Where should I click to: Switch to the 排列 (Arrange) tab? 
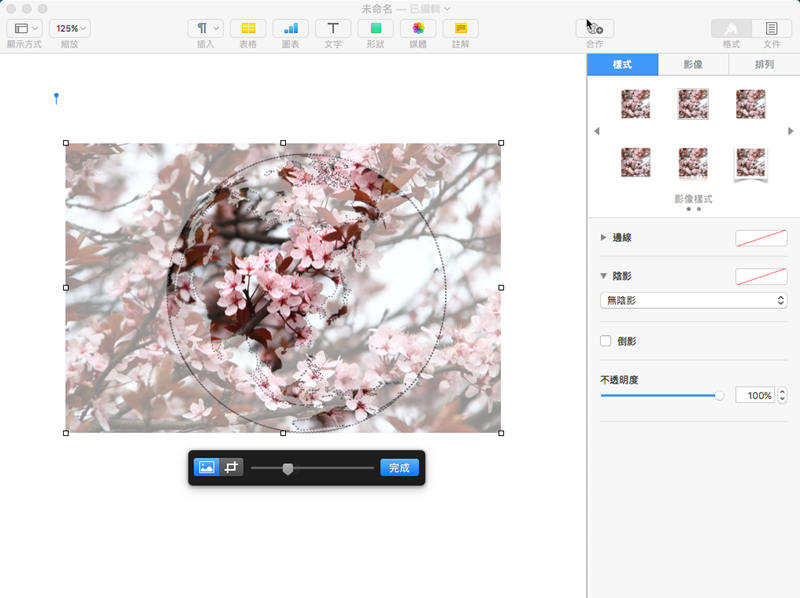(x=763, y=65)
